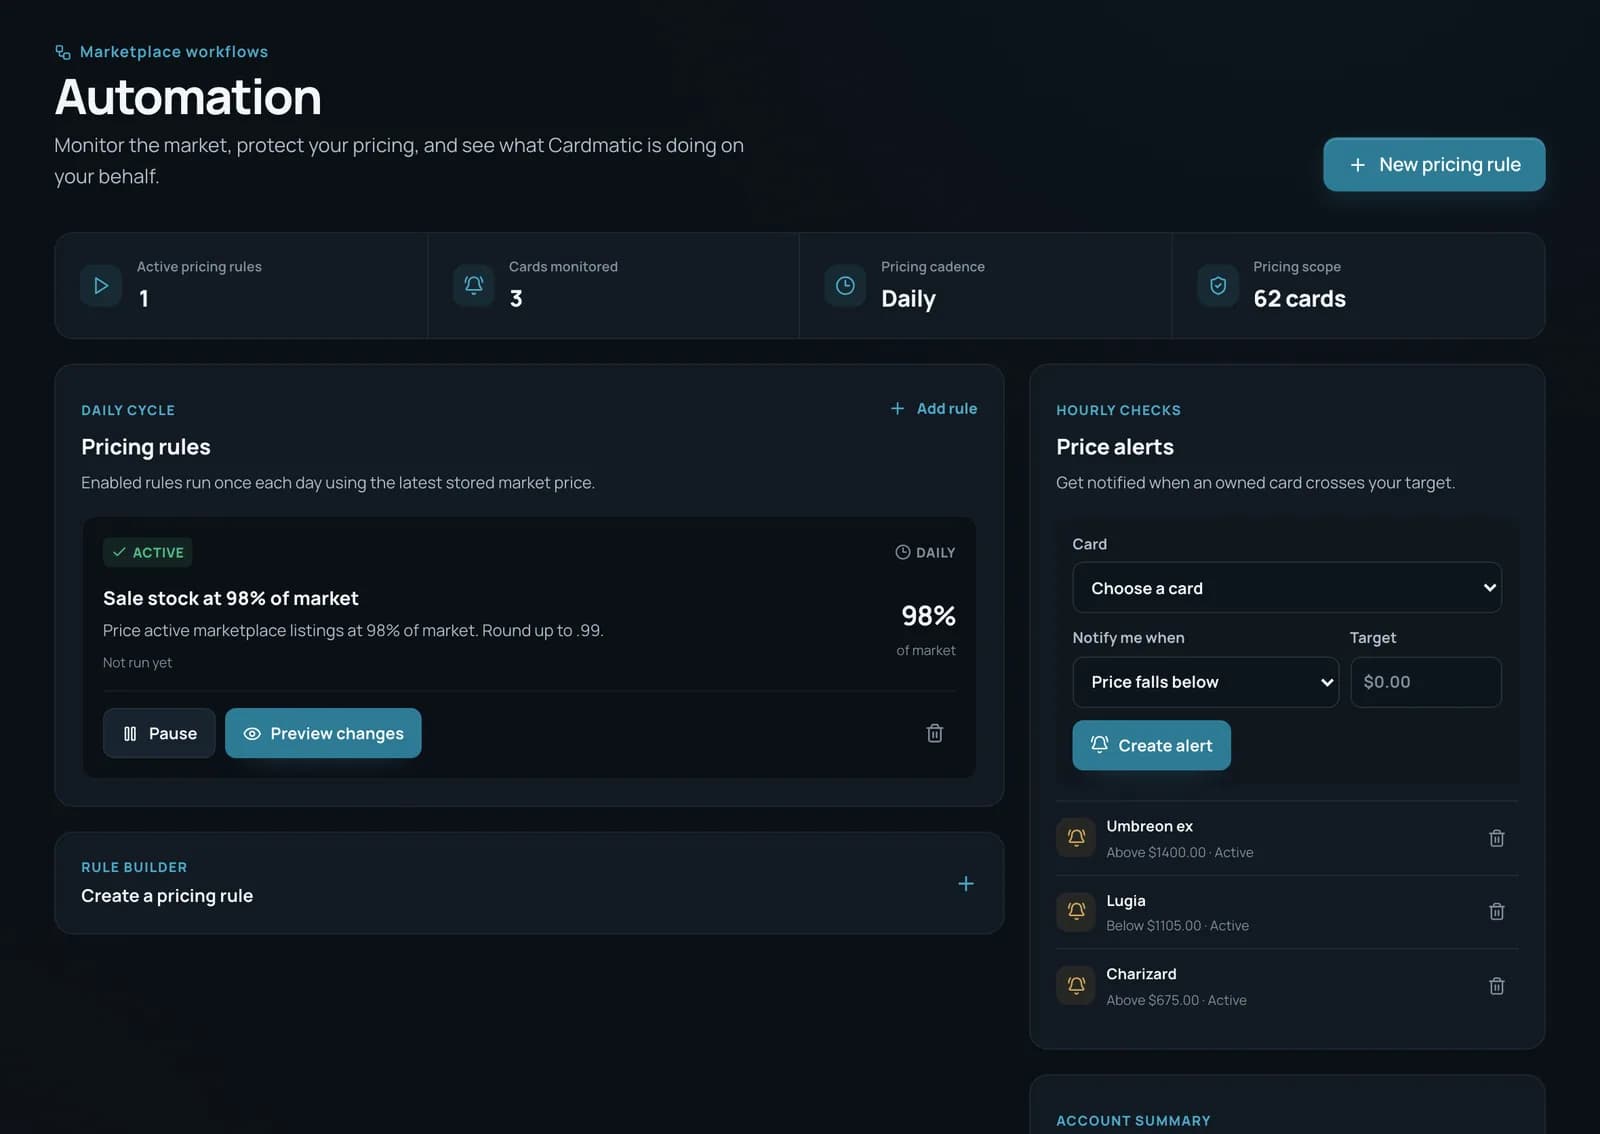Click the 'Not run yet' status text
Image resolution: width=1600 pixels, height=1134 pixels.
click(137, 663)
